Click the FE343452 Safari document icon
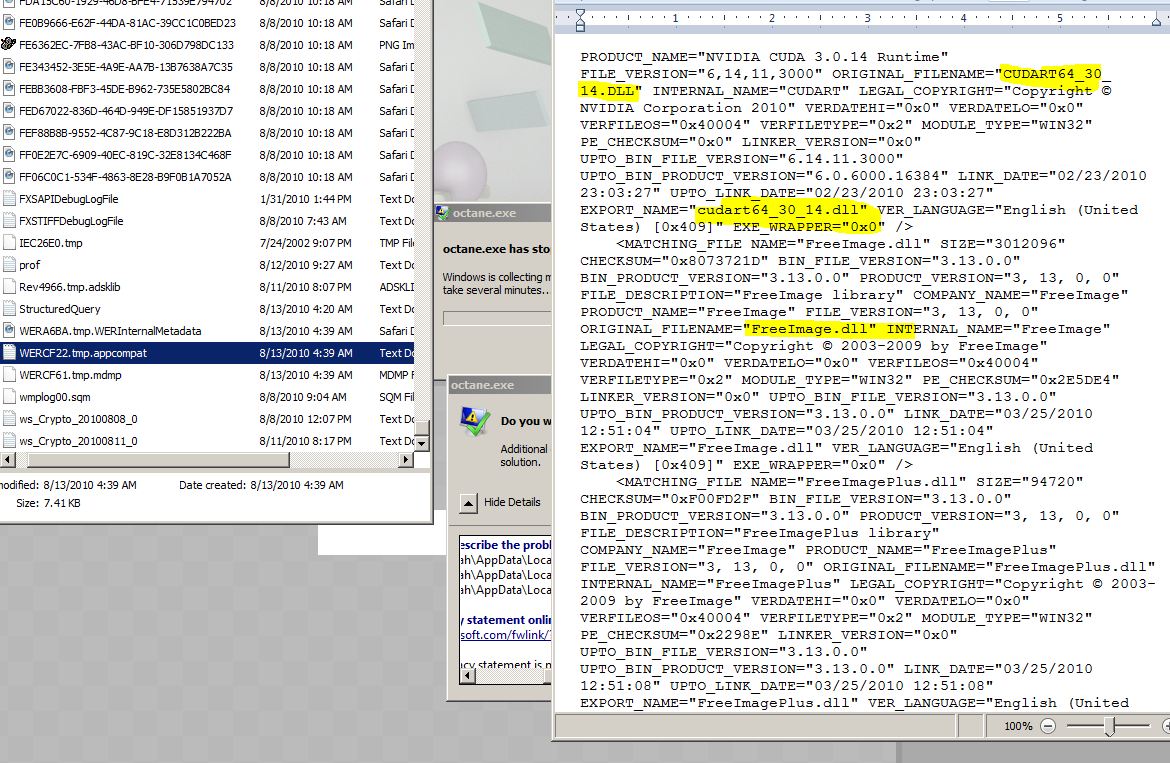This screenshot has width=1170, height=763. click(x=9, y=67)
